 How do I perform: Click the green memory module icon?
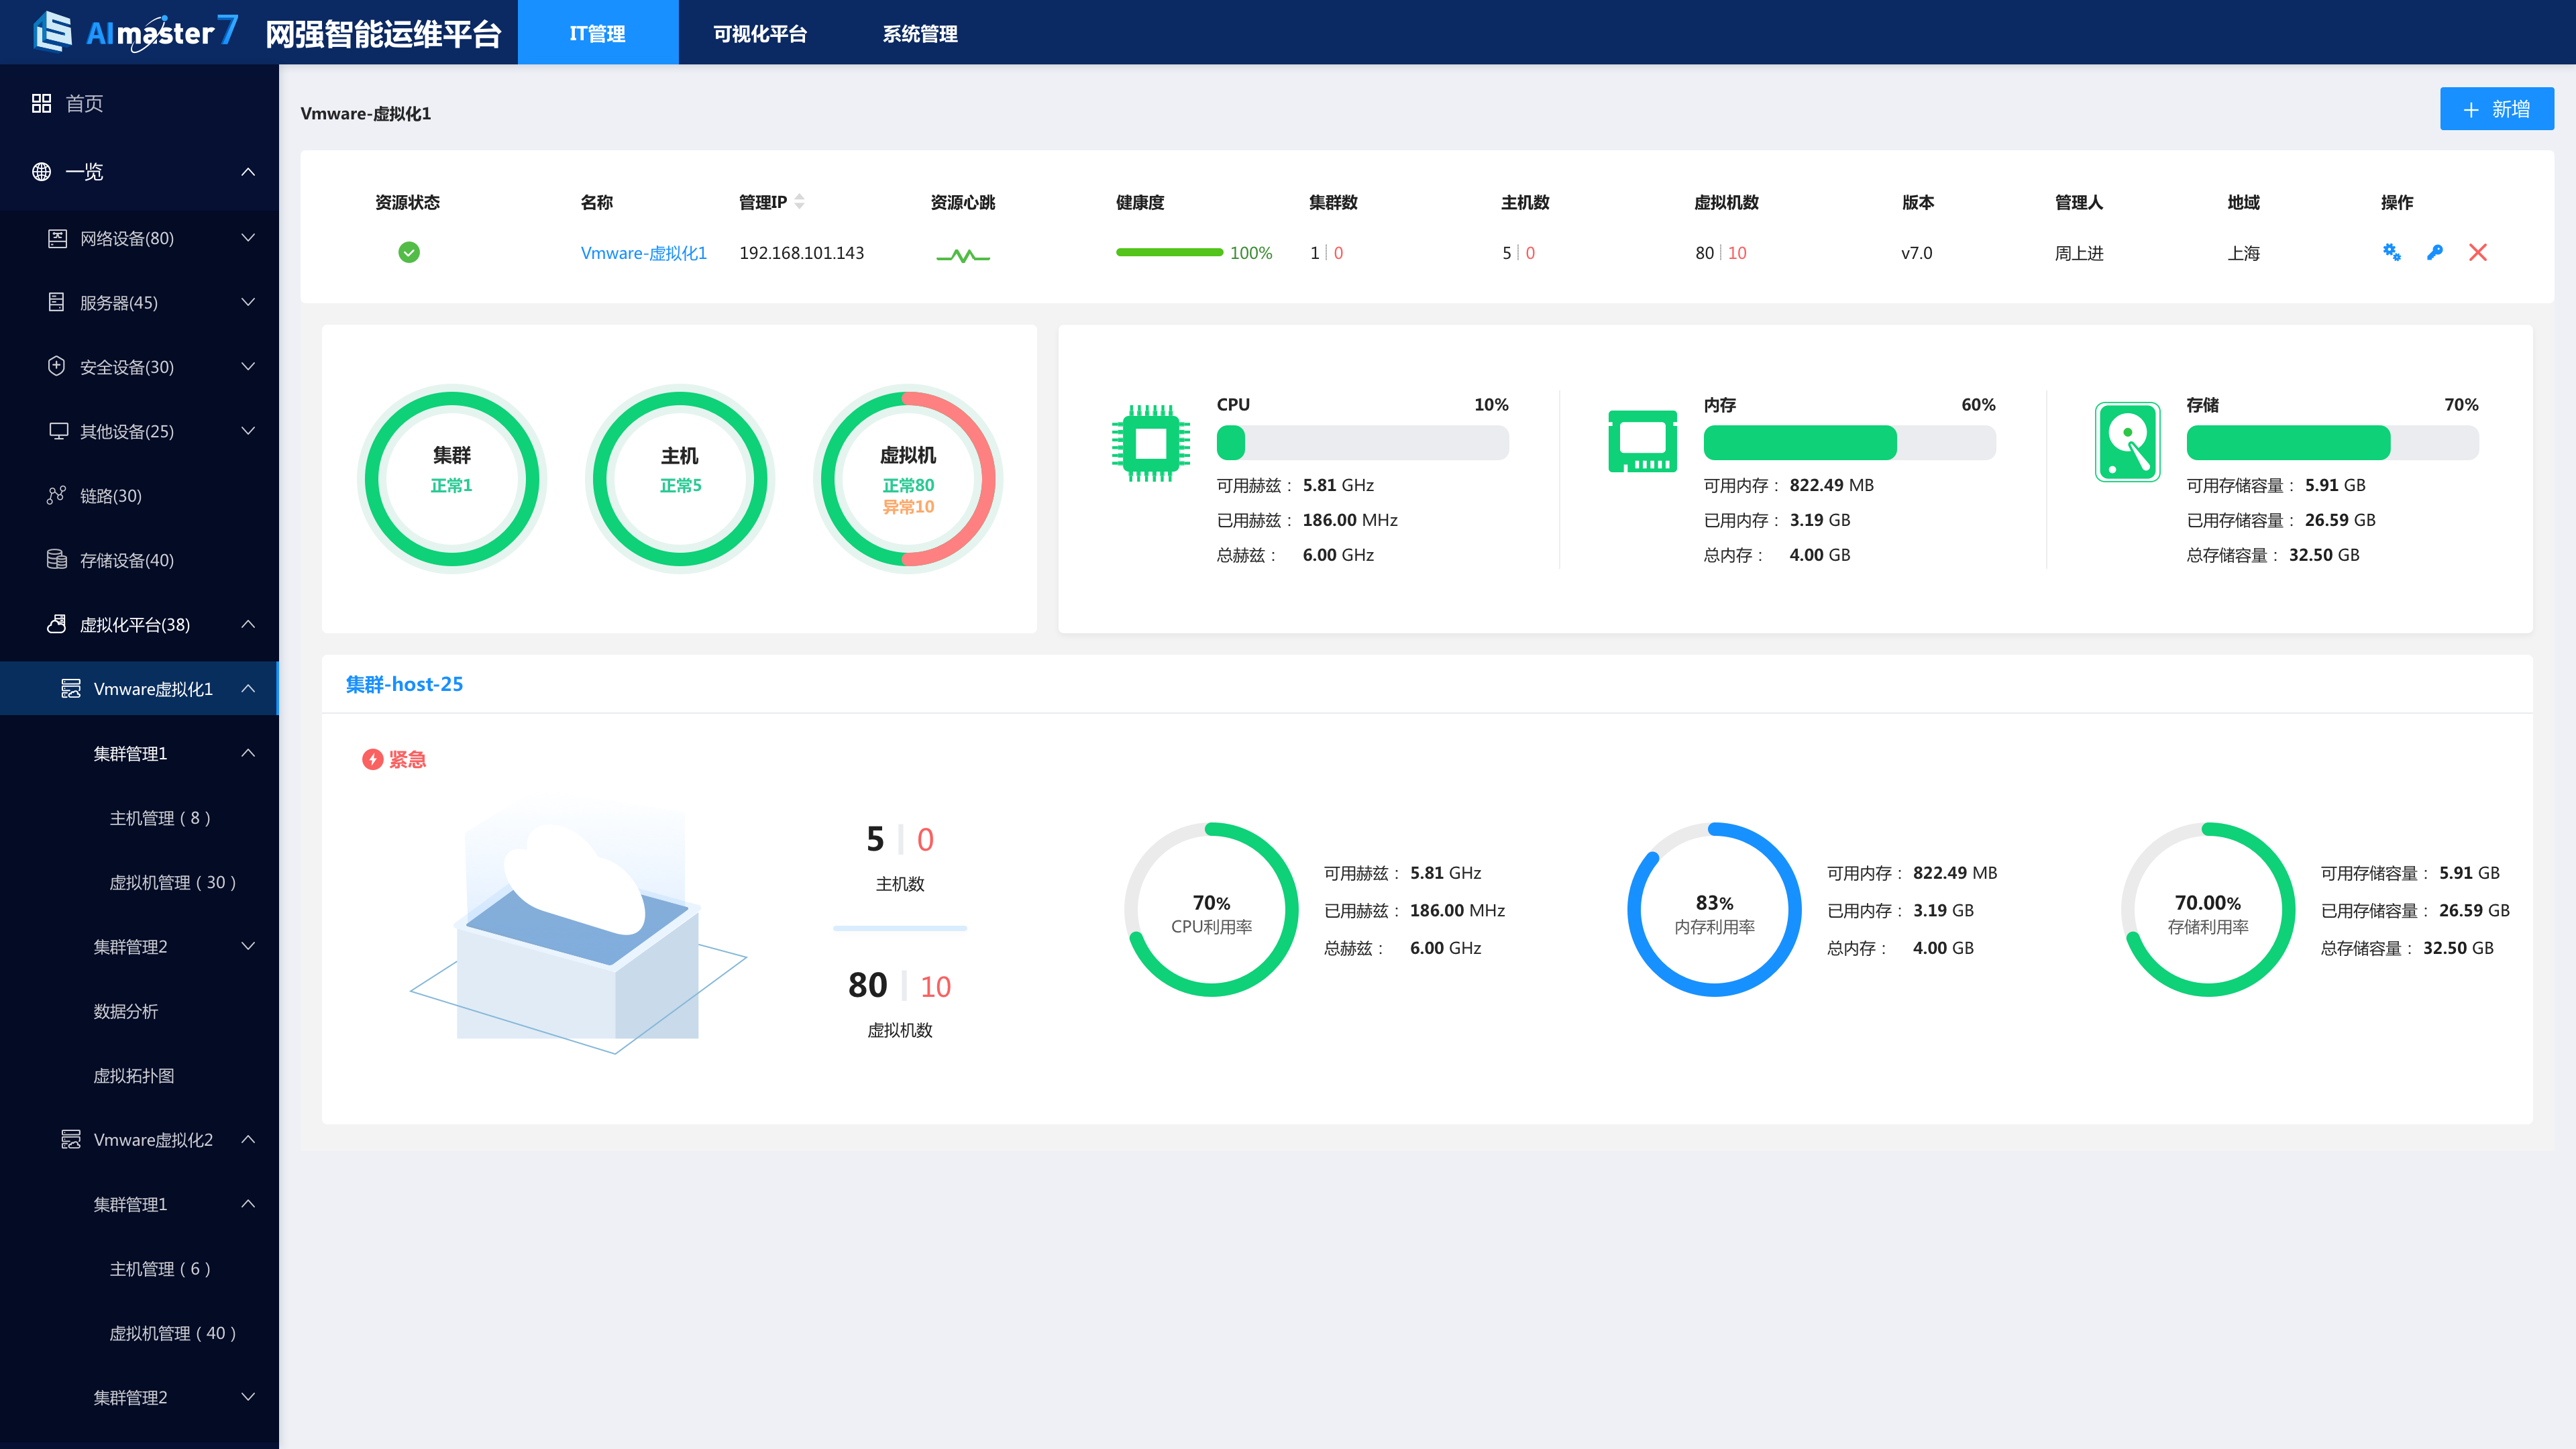tap(1643, 441)
